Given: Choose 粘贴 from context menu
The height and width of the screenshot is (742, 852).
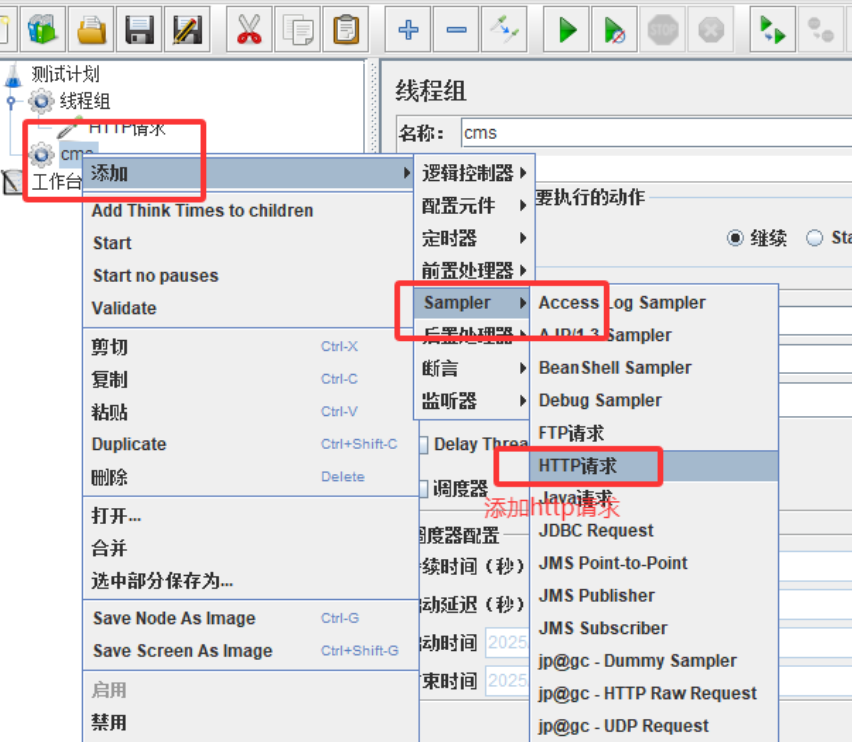Looking at the screenshot, I should 250,412.
